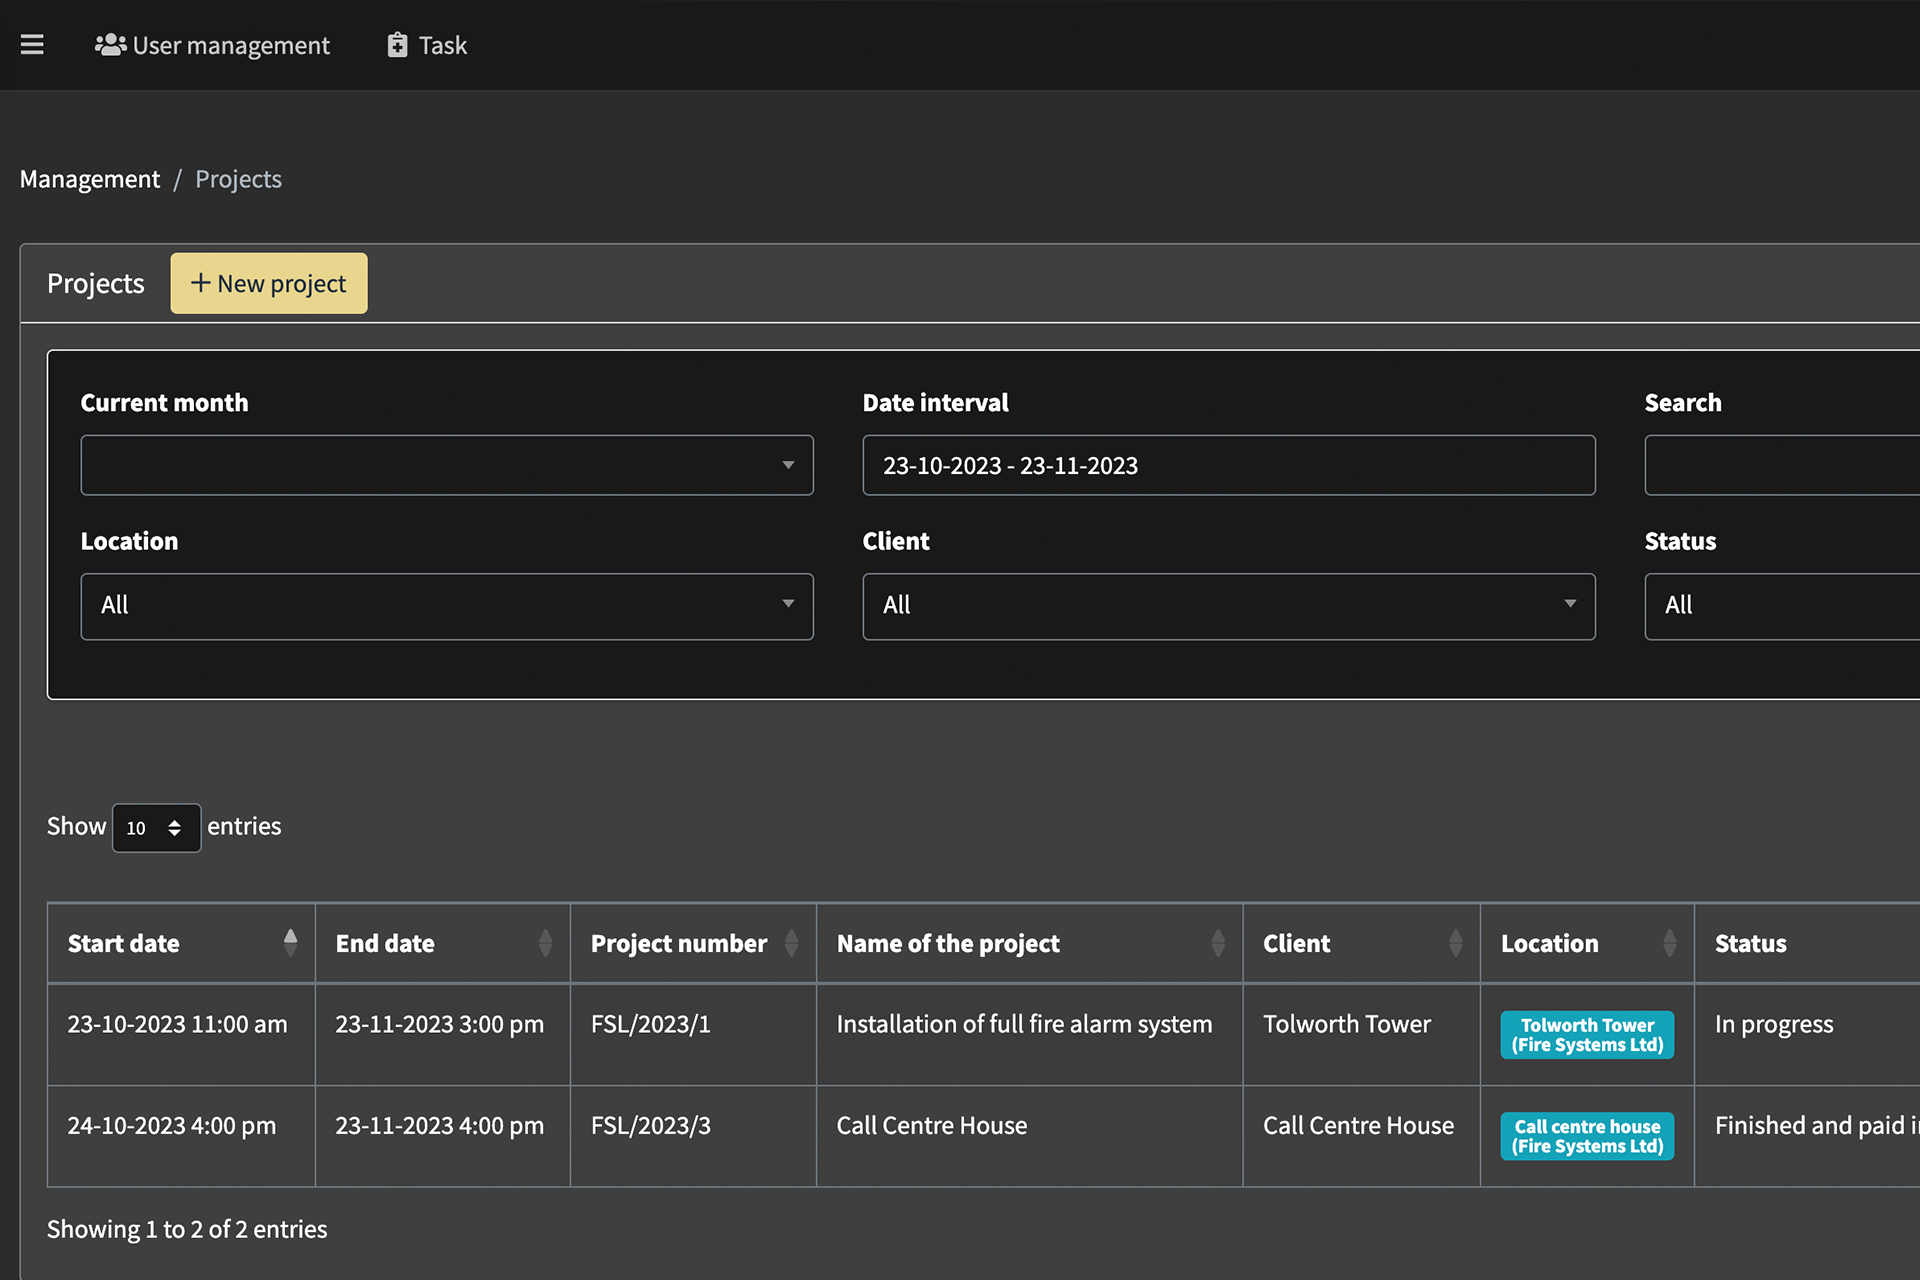Expand the Client filter dropdown
The image size is (1920, 1280).
[1228, 606]
